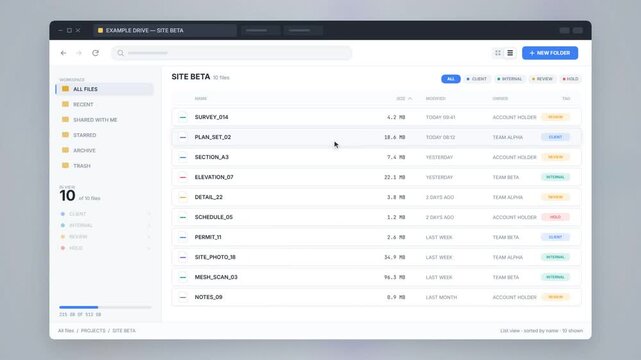The height and width of the screenshot is (360, 641).
Task: Go to SITE BETA in the breadcrumb
Action: [x=124, y=331]
